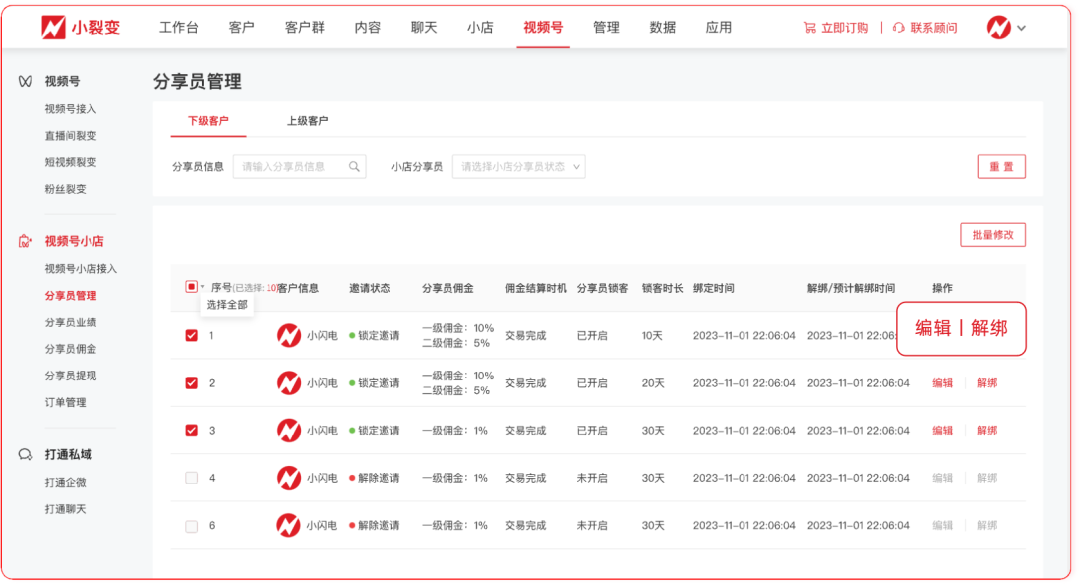Click the 视频号小店 pencil icon in sidebar
This screenshot has height=585, width=1080.
24,241
